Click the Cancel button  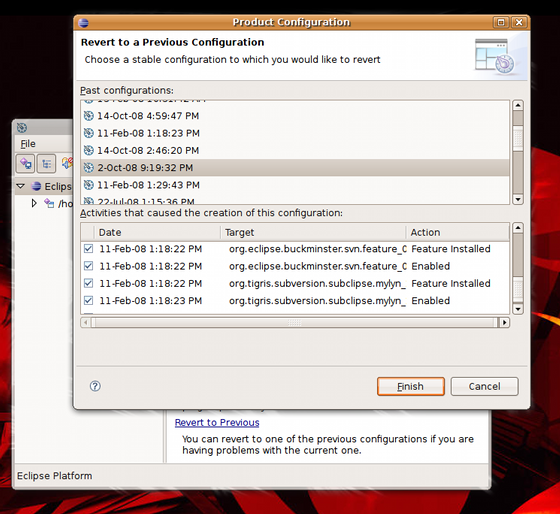[x=484, y=386]
